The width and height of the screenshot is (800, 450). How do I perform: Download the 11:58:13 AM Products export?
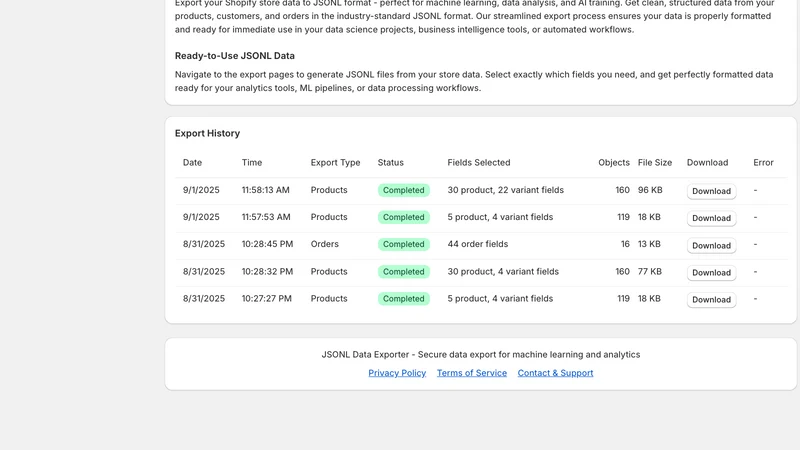click(x=711, y=191)
